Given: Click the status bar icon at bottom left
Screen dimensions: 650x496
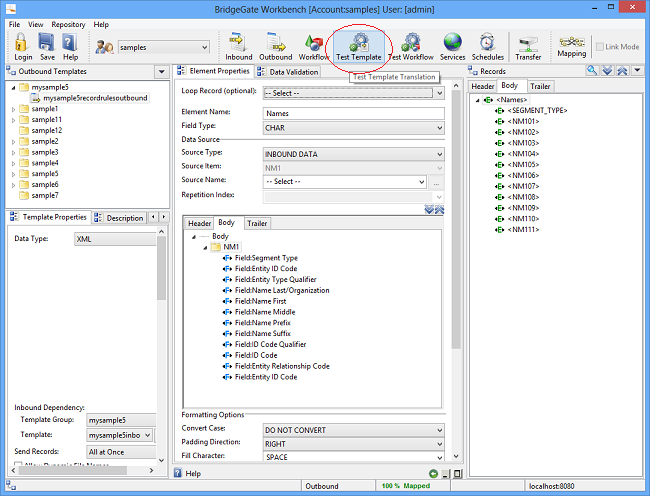Looking at the screenshot, I should point(11,486).
